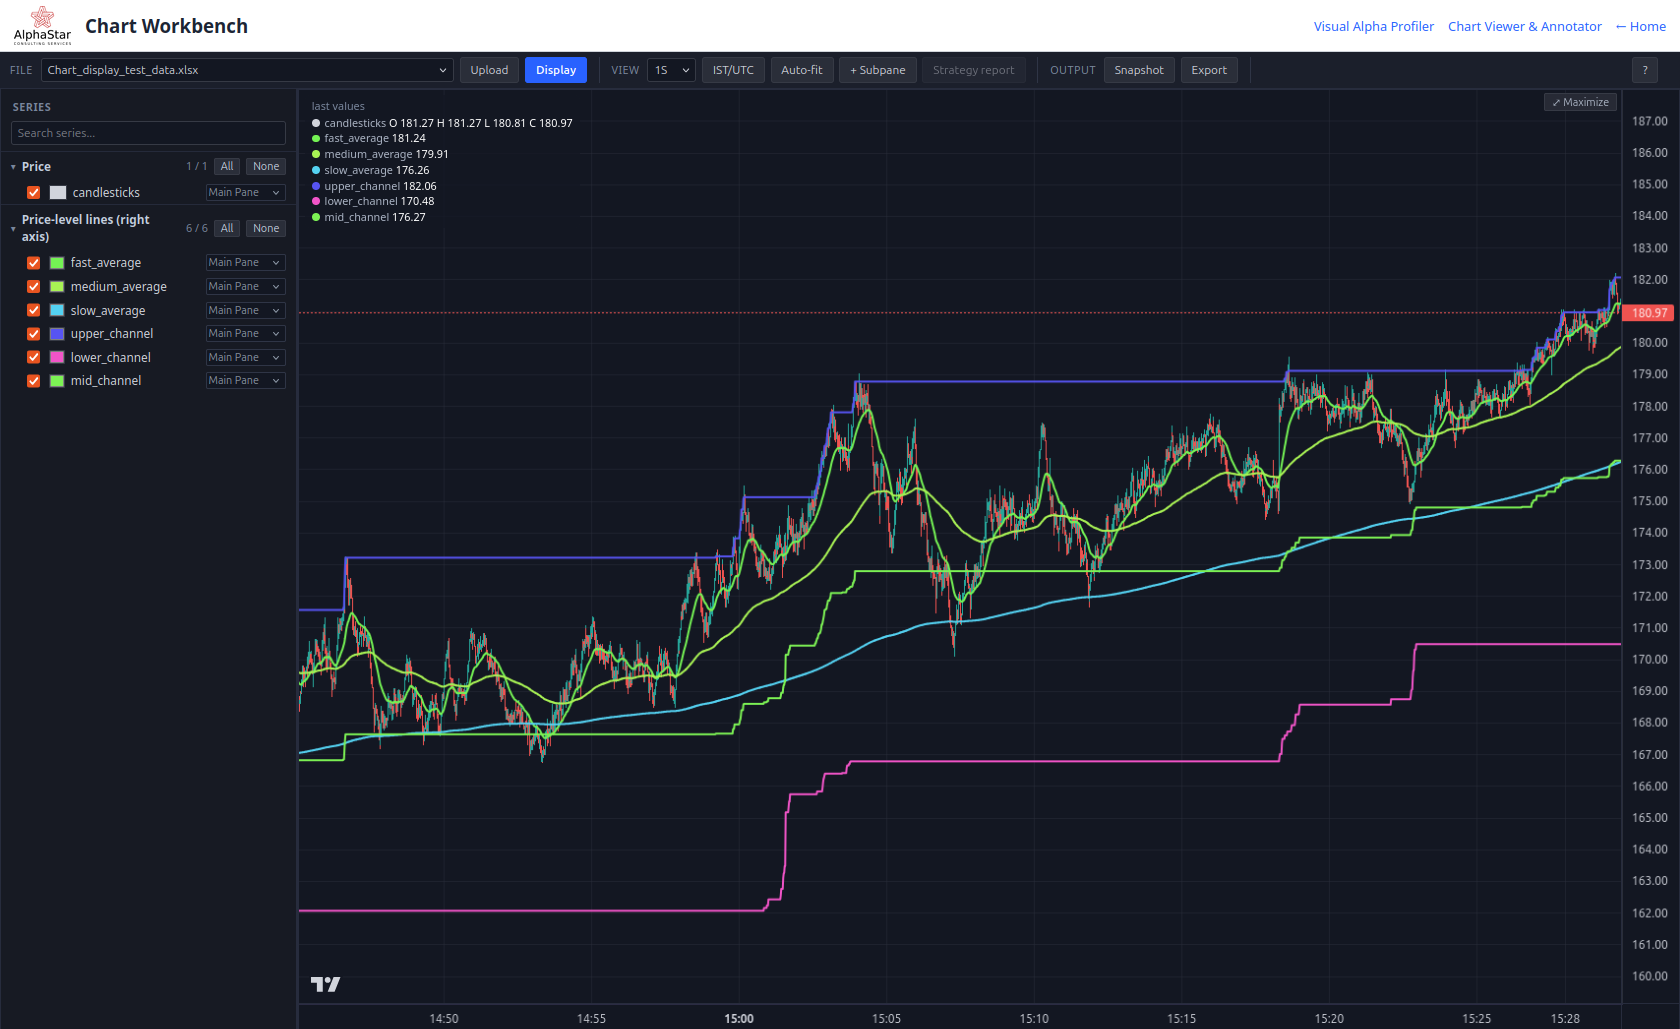Image resolution: width=1680 pixels, height=1029 pixels.
Task: Add a subpane with + Subpane
Action: coord(877,70)
